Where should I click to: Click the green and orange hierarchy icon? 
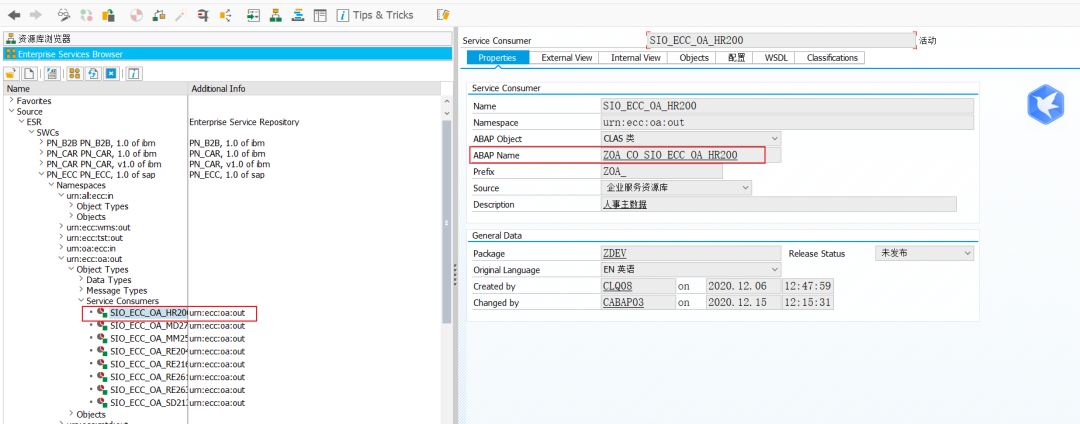[276, 14]
